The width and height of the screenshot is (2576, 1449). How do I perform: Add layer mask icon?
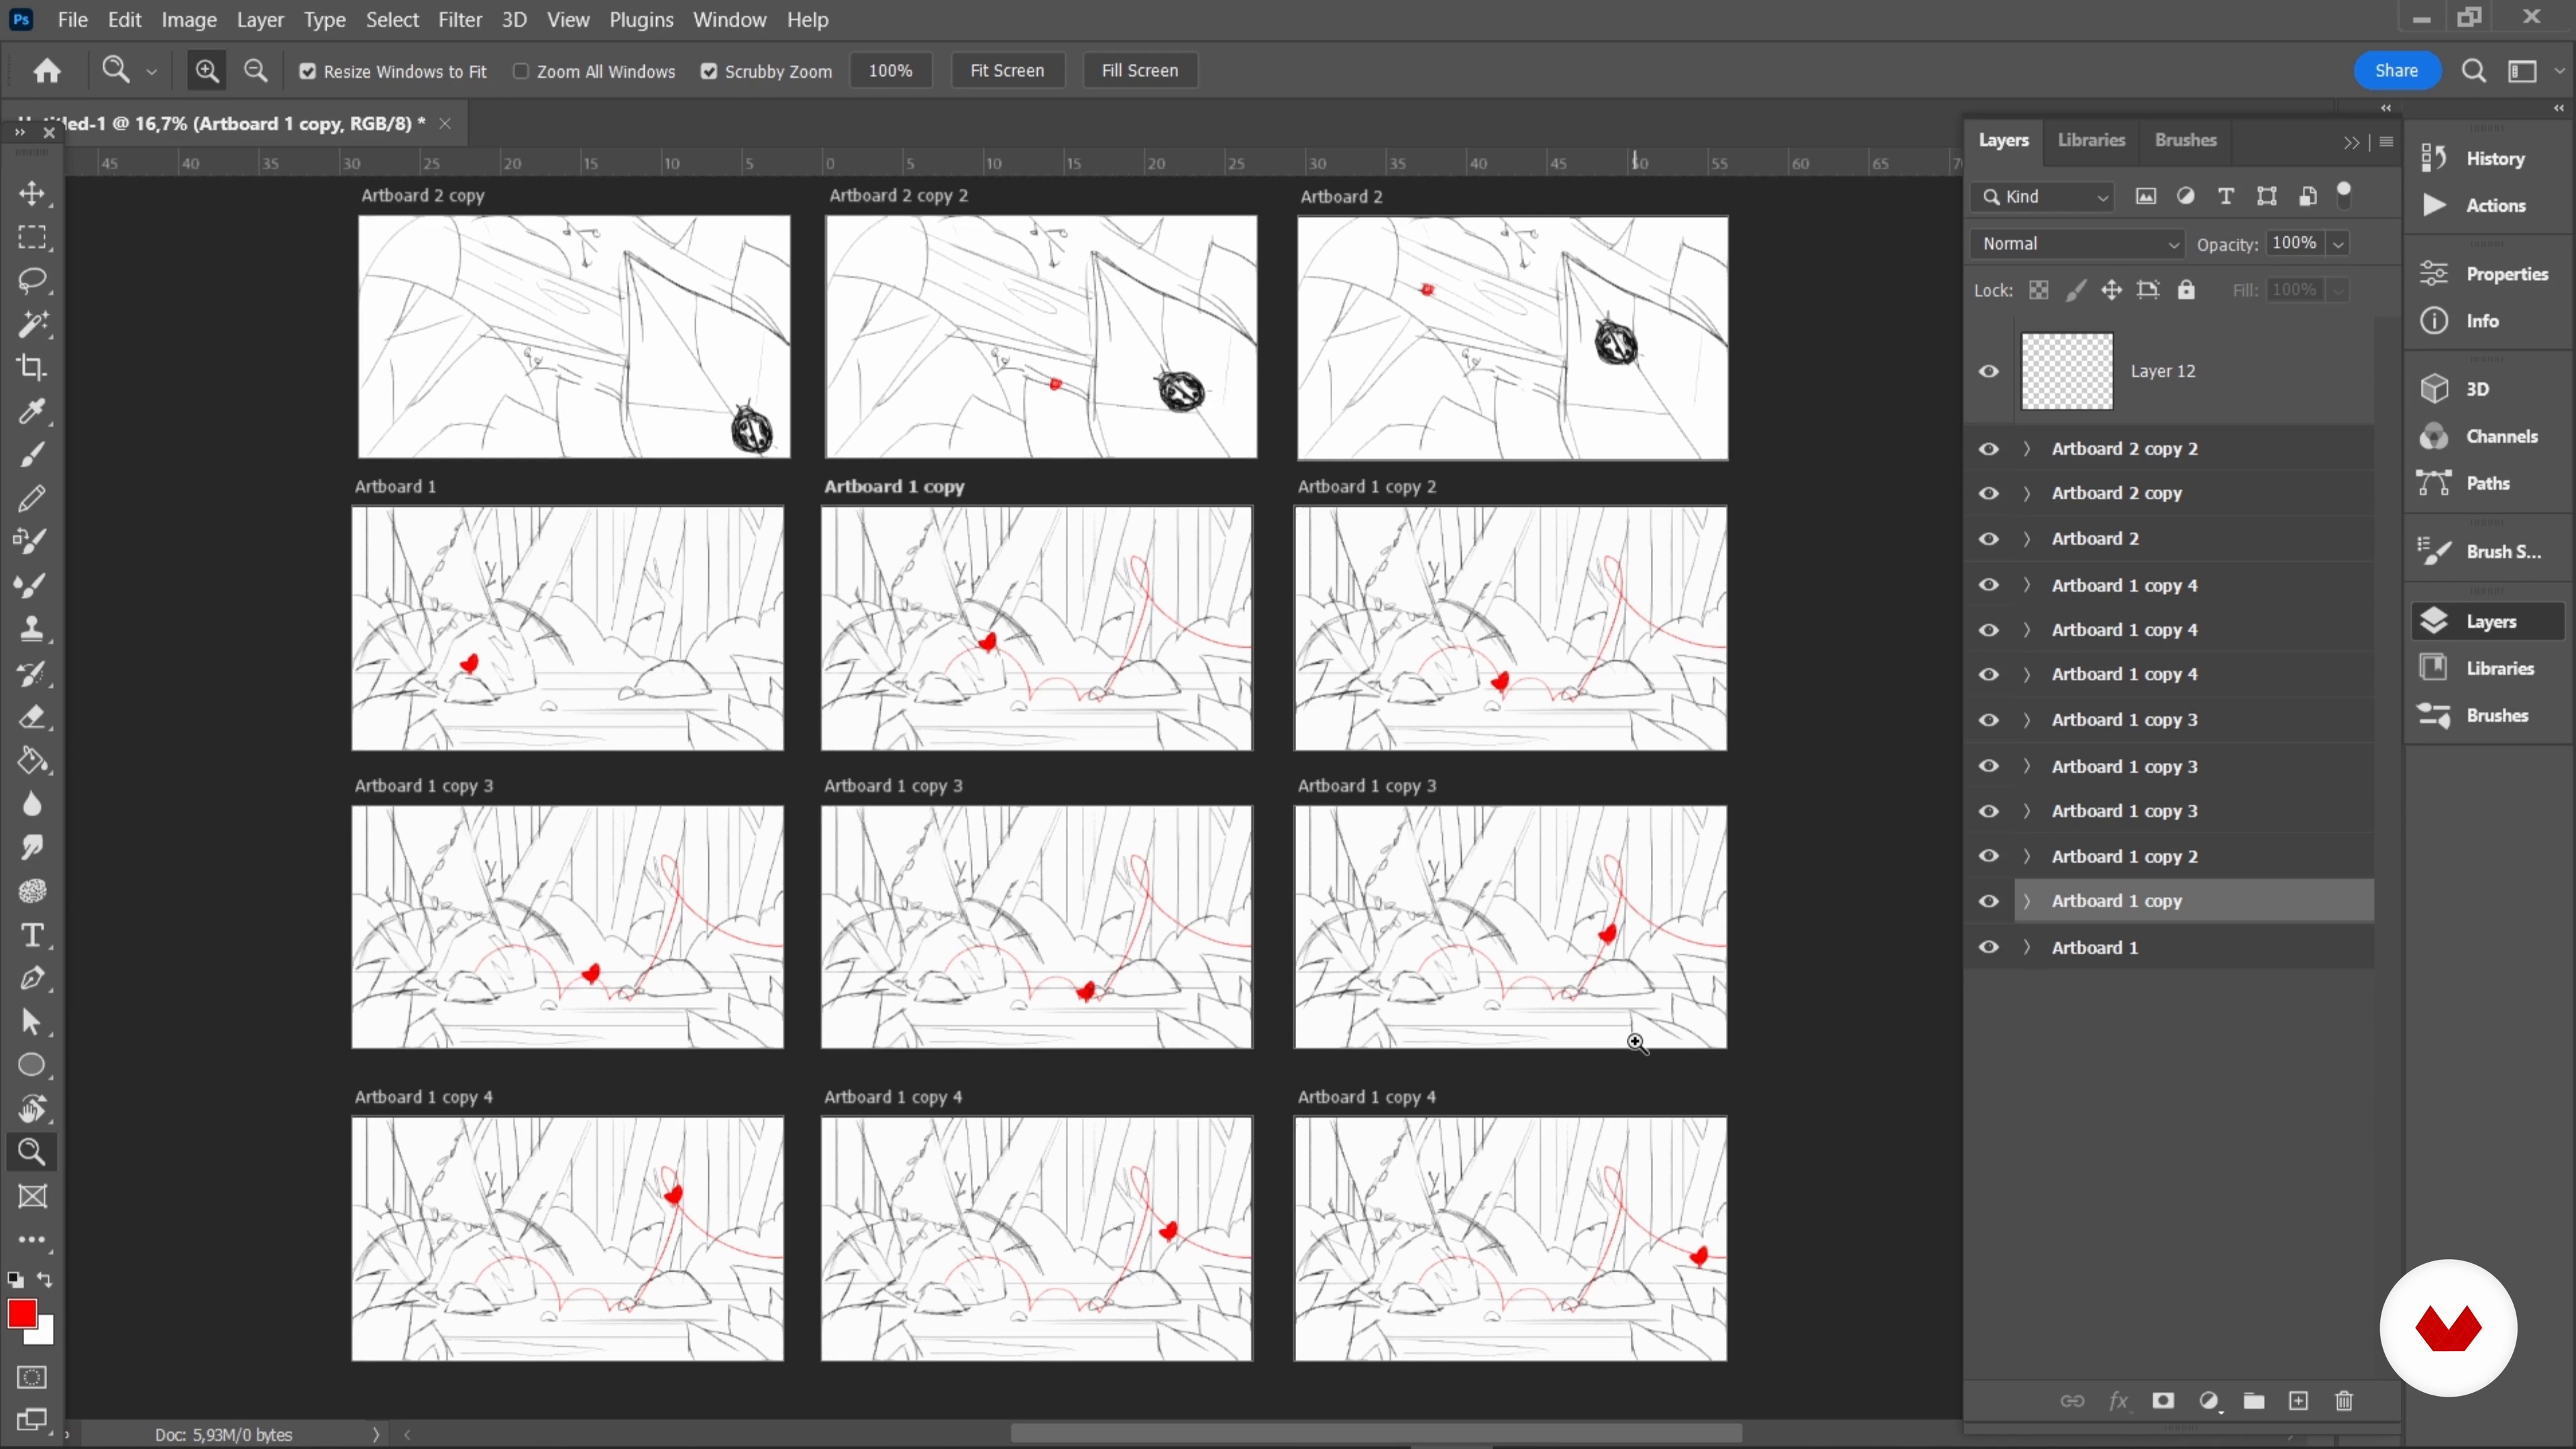point(2163,1401)
